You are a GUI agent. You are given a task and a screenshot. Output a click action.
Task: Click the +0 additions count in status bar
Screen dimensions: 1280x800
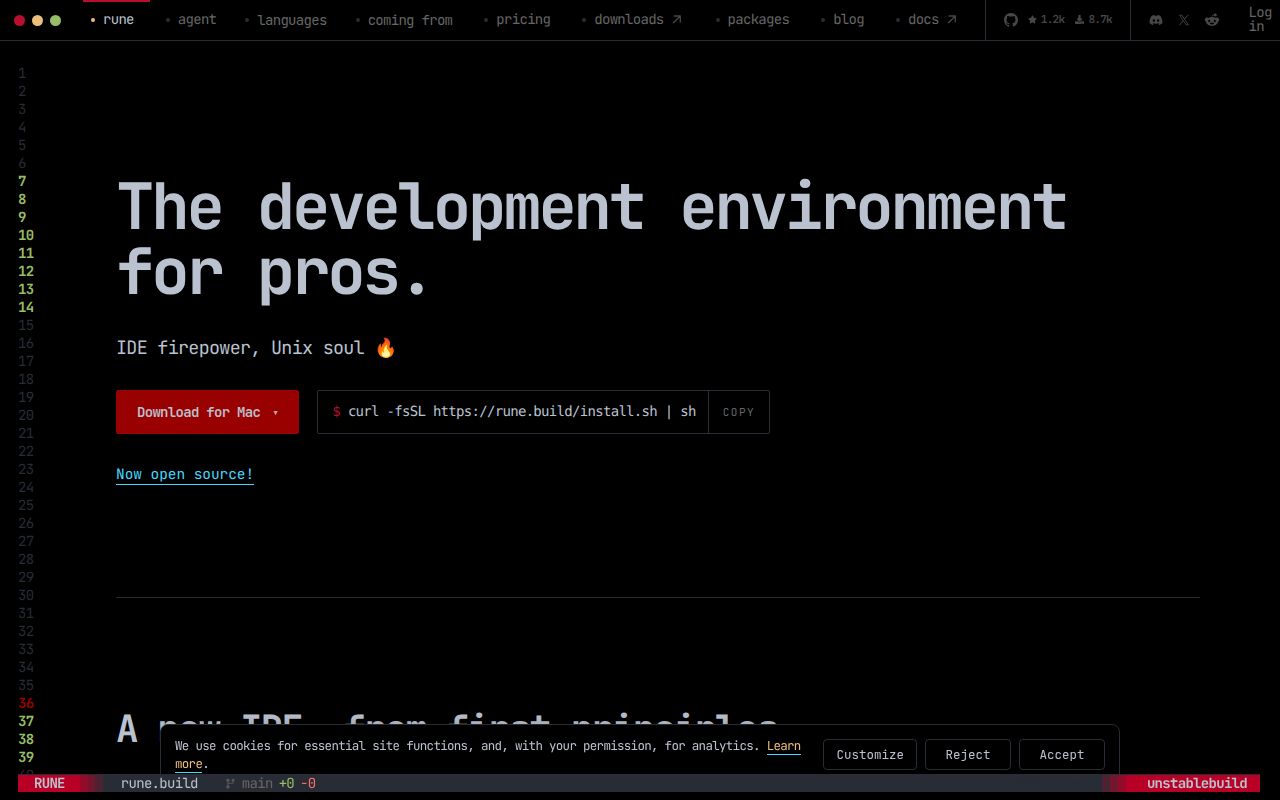pos(286,783)
